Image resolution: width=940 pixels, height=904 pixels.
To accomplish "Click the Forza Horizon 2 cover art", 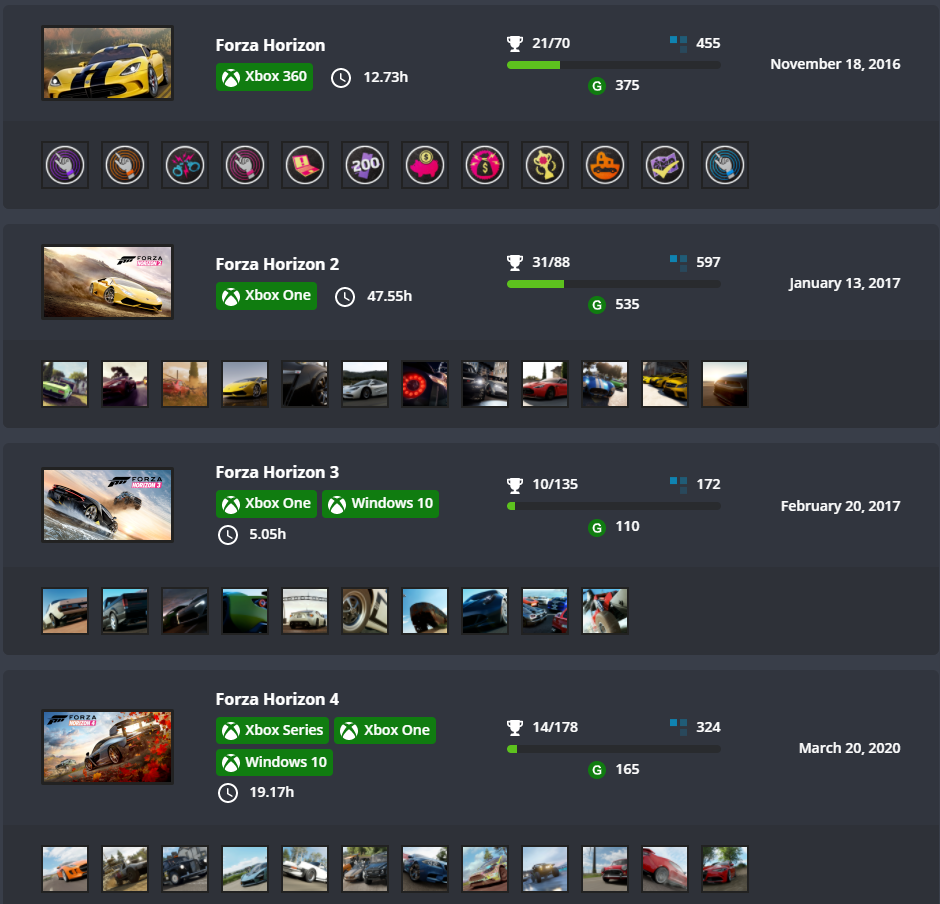I will pyautogui.click(x=107, y=282).
